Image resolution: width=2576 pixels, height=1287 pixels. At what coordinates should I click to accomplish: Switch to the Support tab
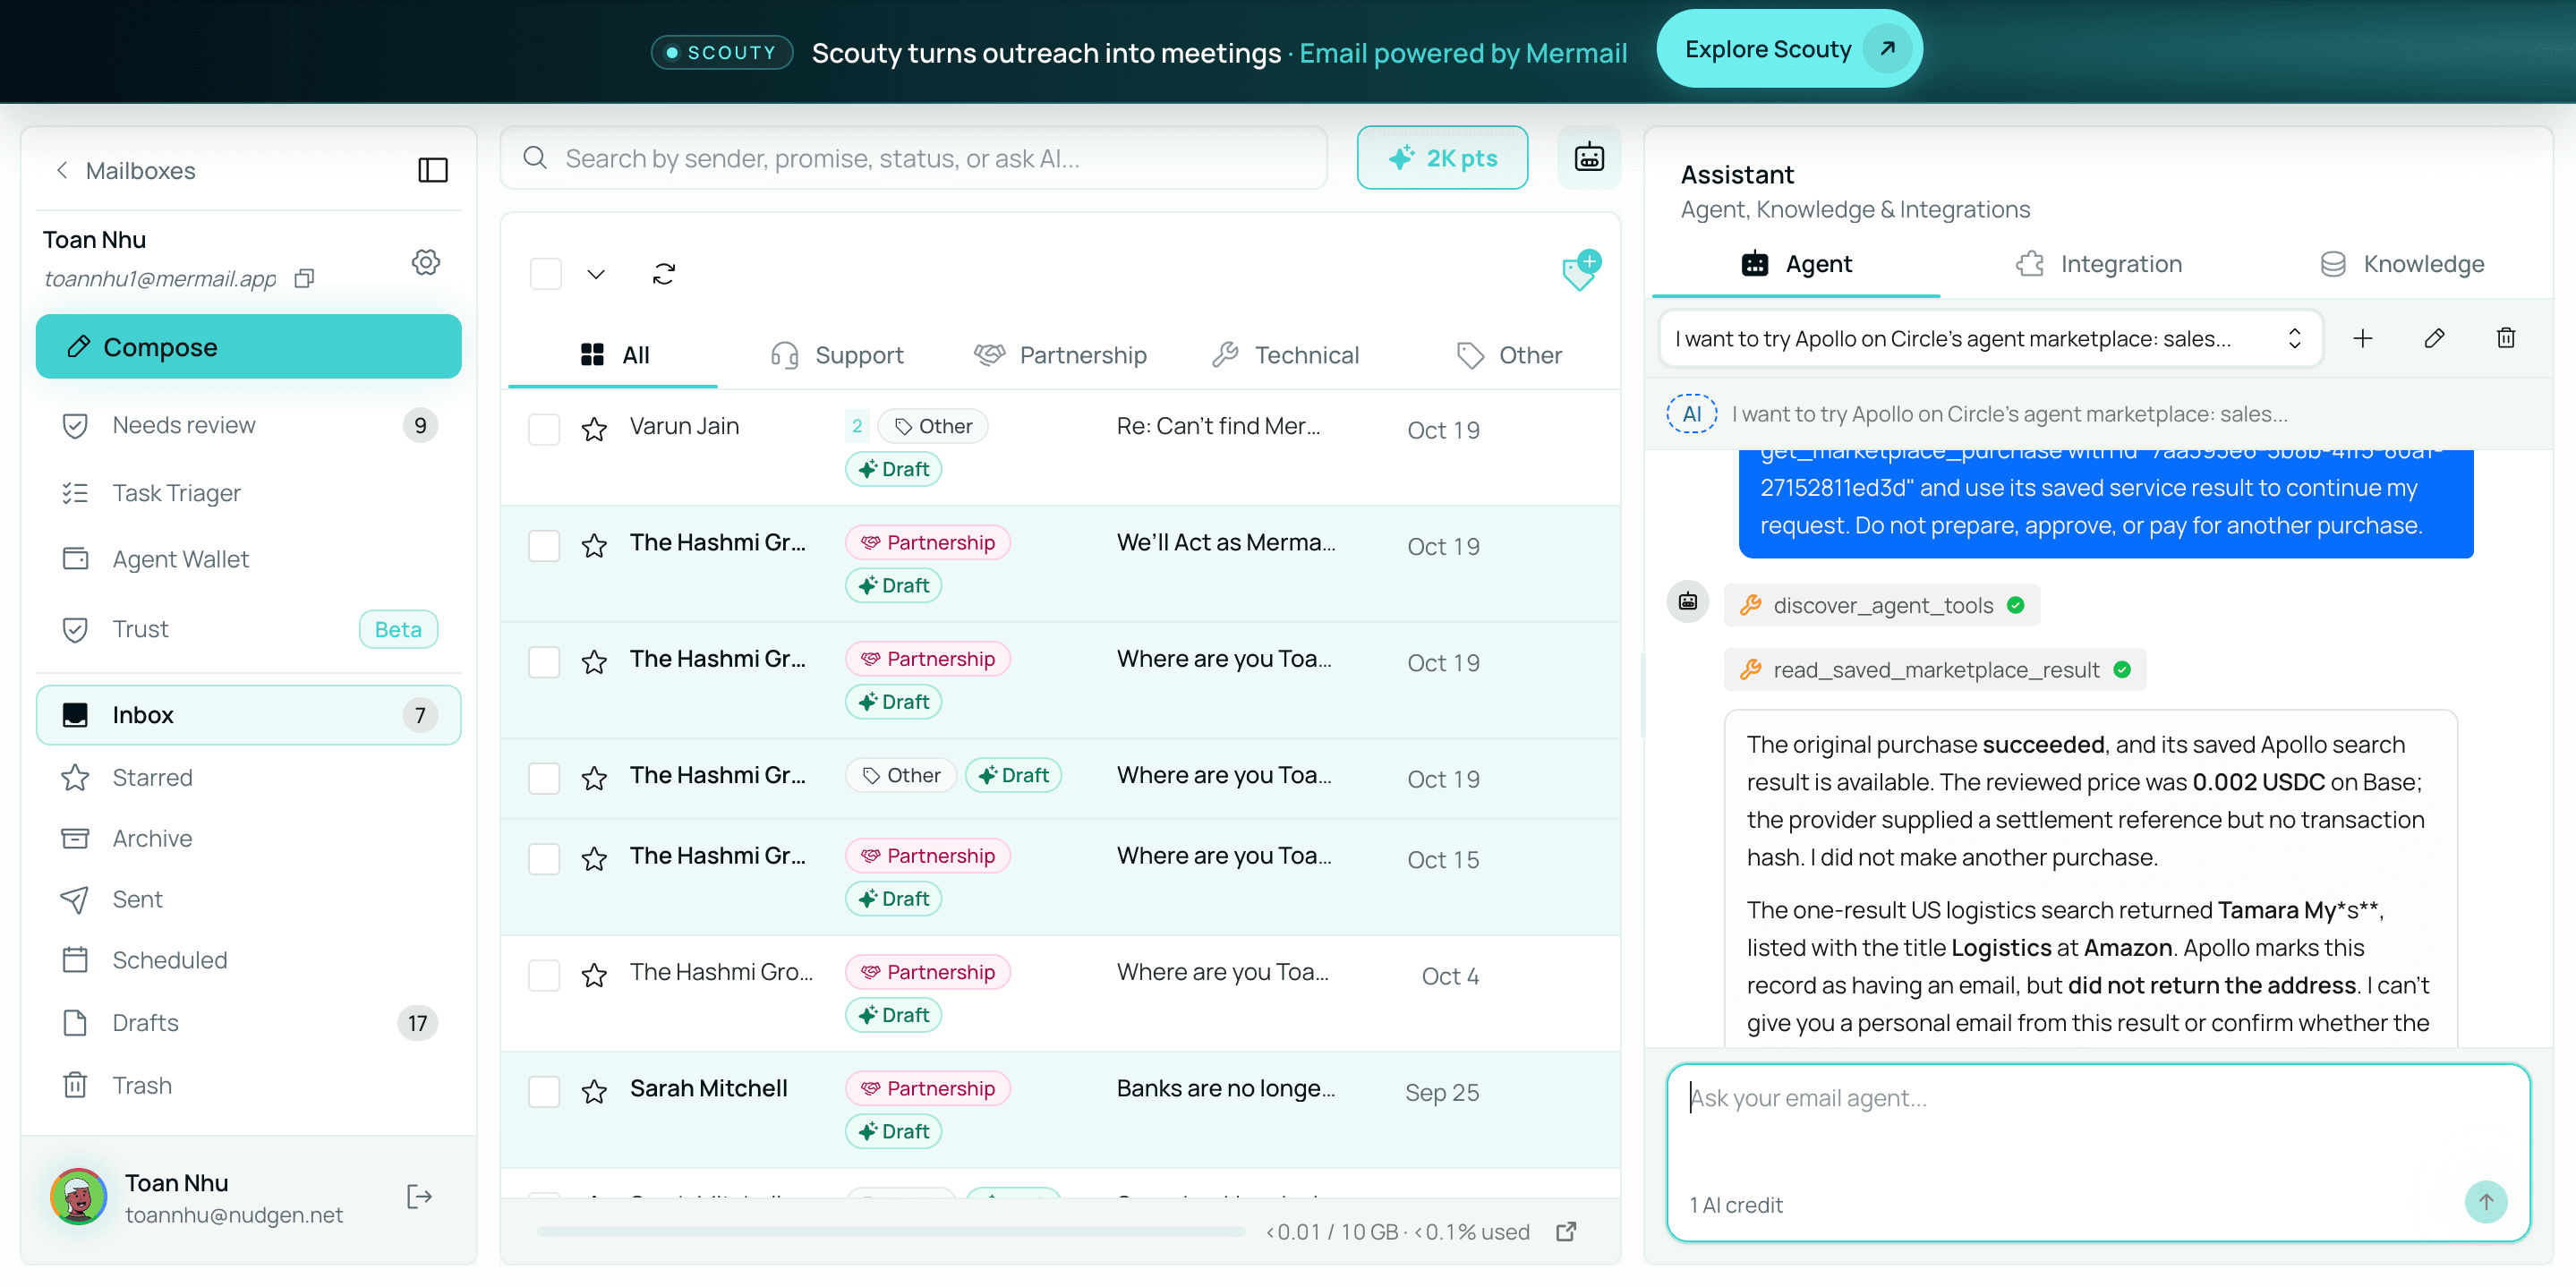pyautogui.click(x=838, y=355)
